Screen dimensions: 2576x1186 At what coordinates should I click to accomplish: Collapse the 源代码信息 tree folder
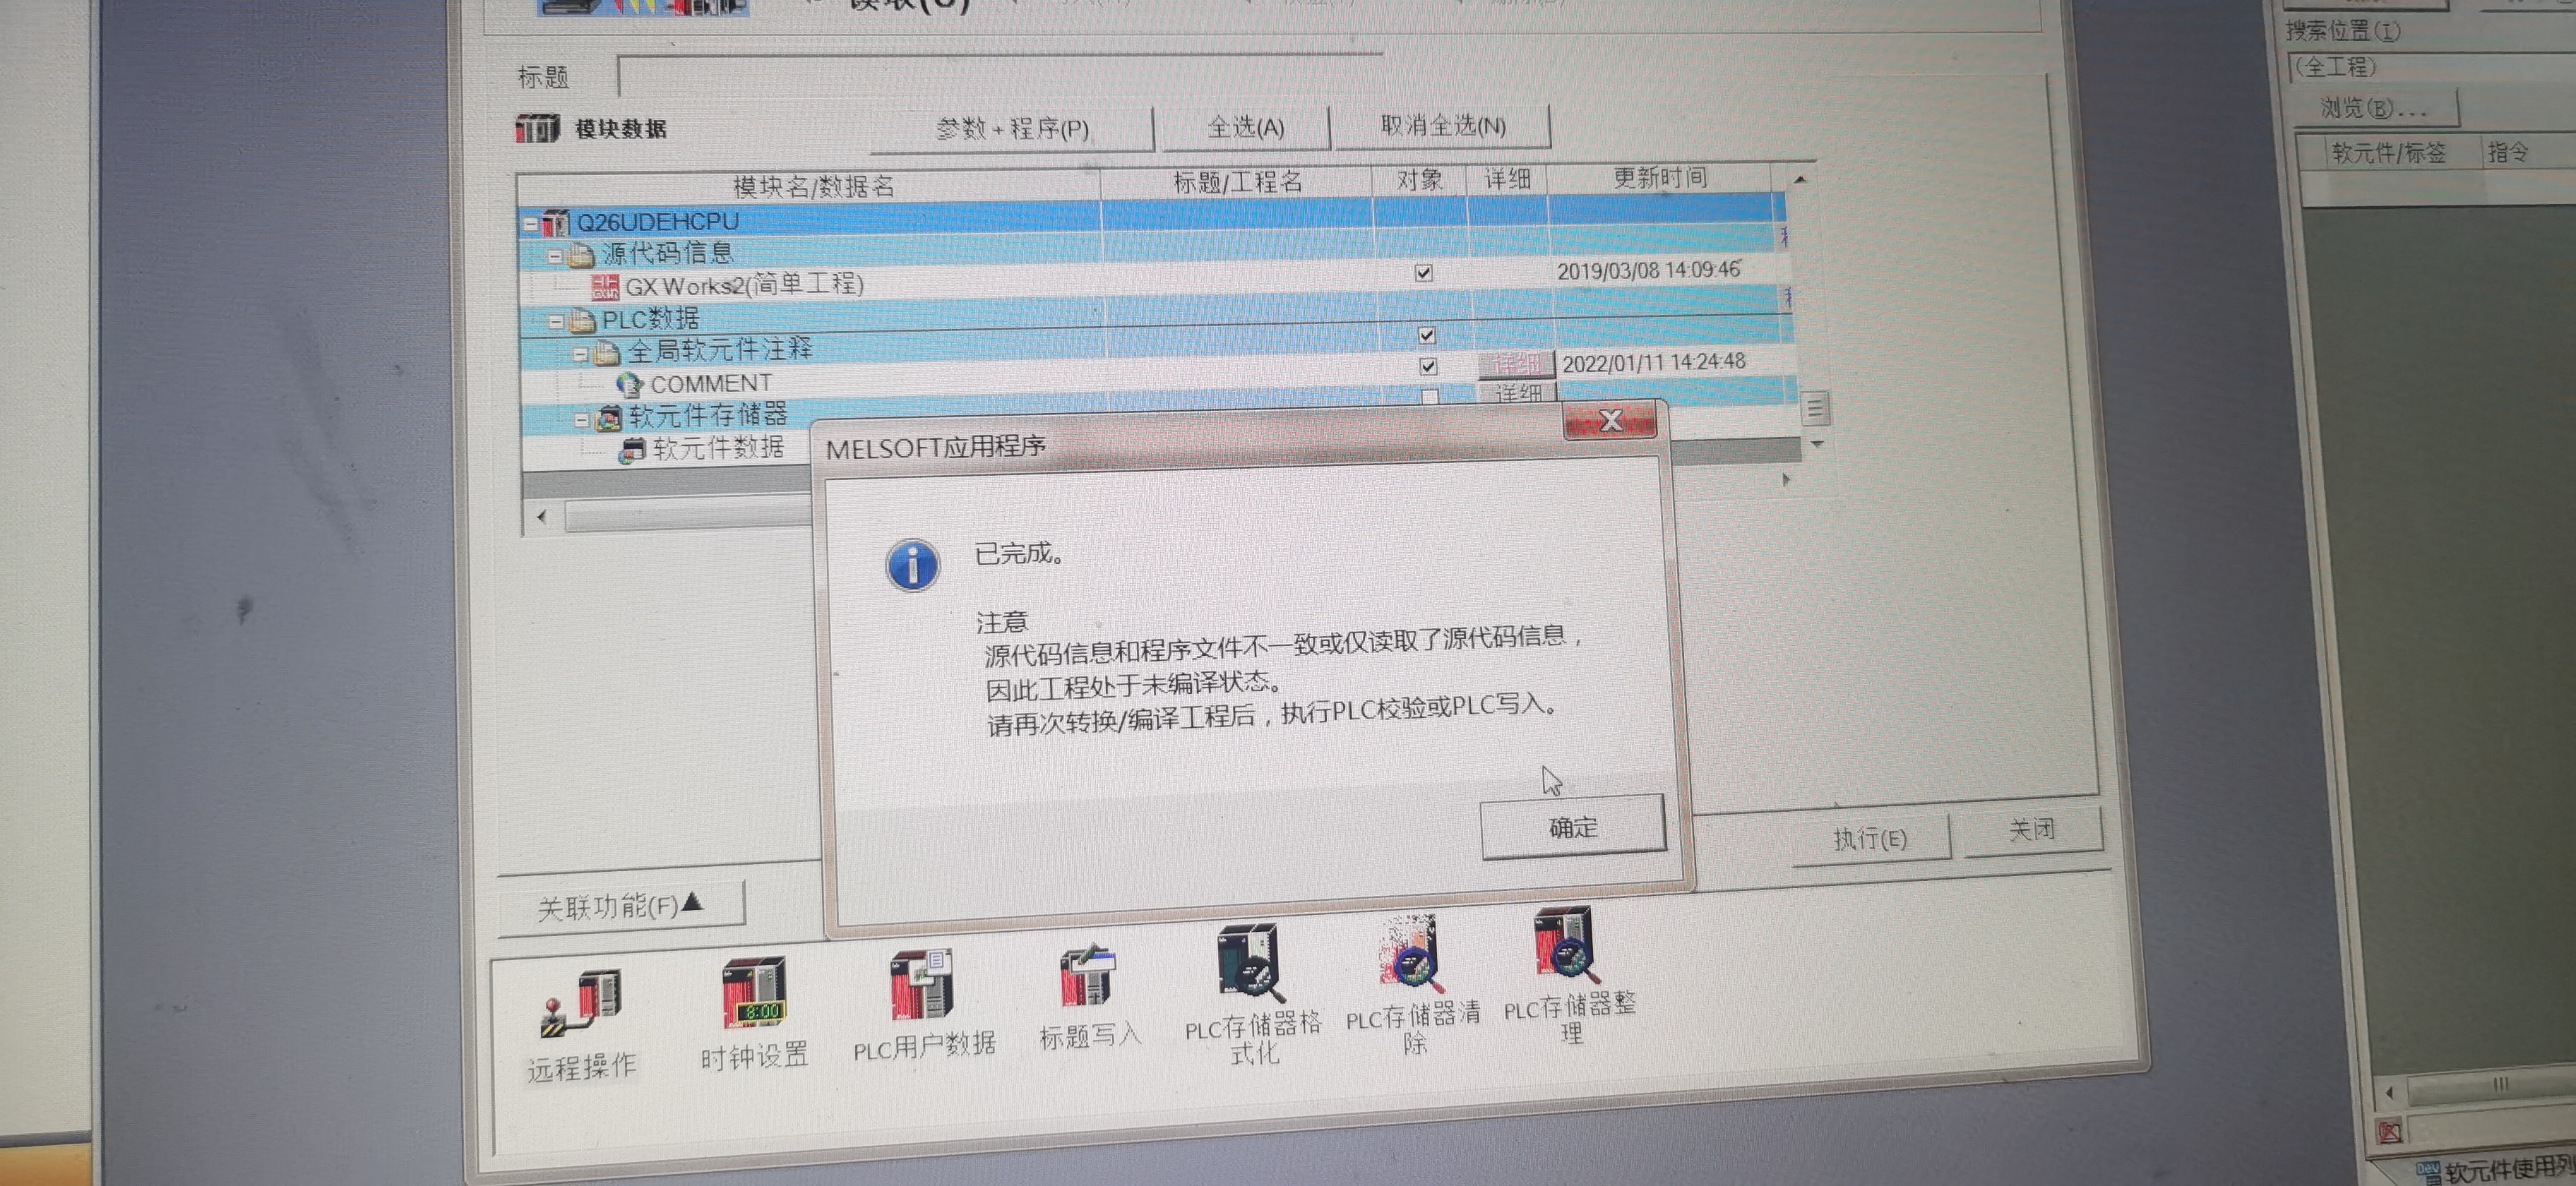coord(555,257)
